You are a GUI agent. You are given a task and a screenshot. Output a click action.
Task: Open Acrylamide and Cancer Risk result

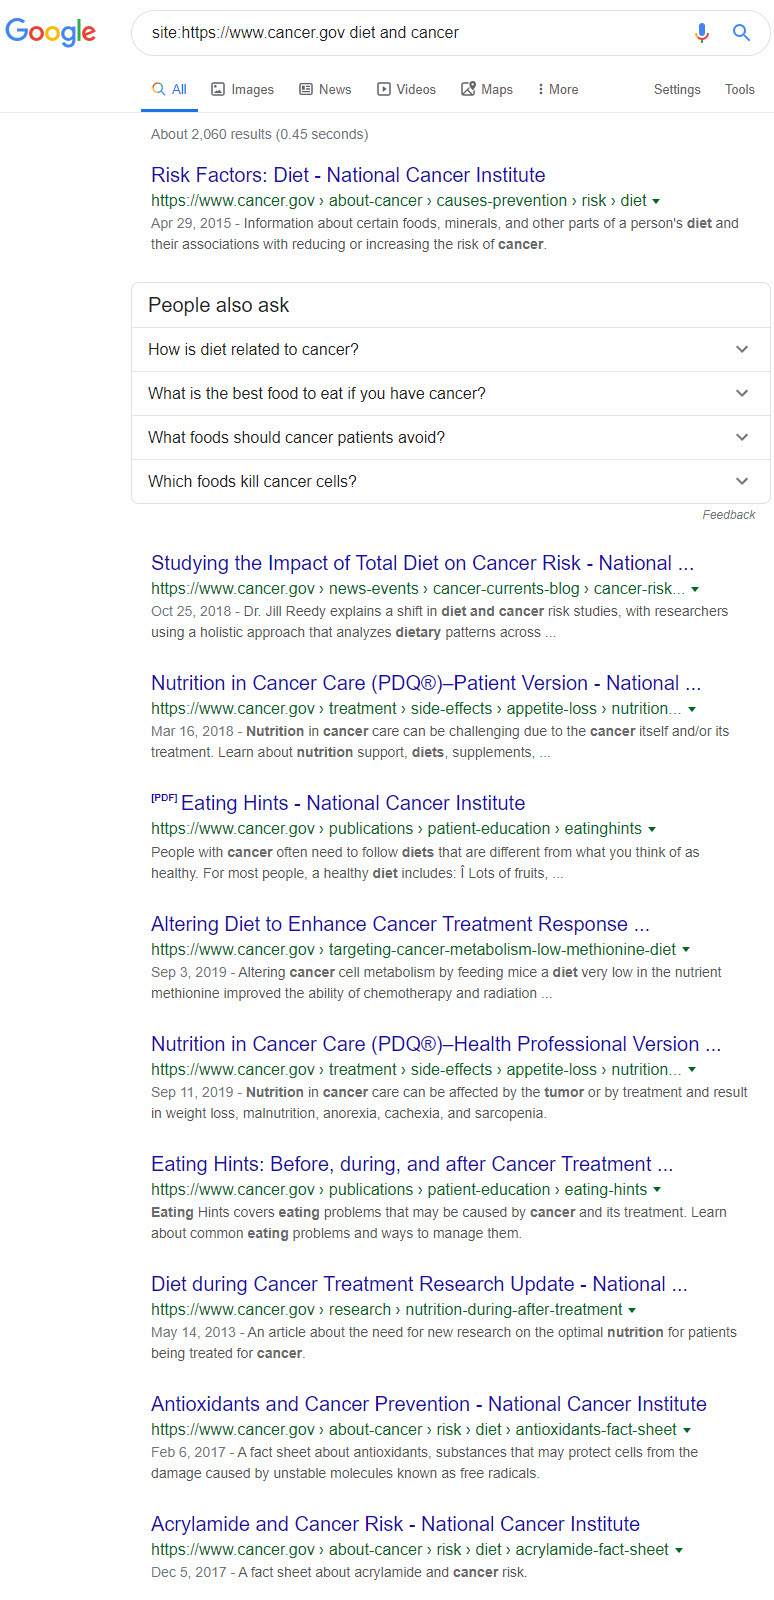click(x=395, y=1524)
